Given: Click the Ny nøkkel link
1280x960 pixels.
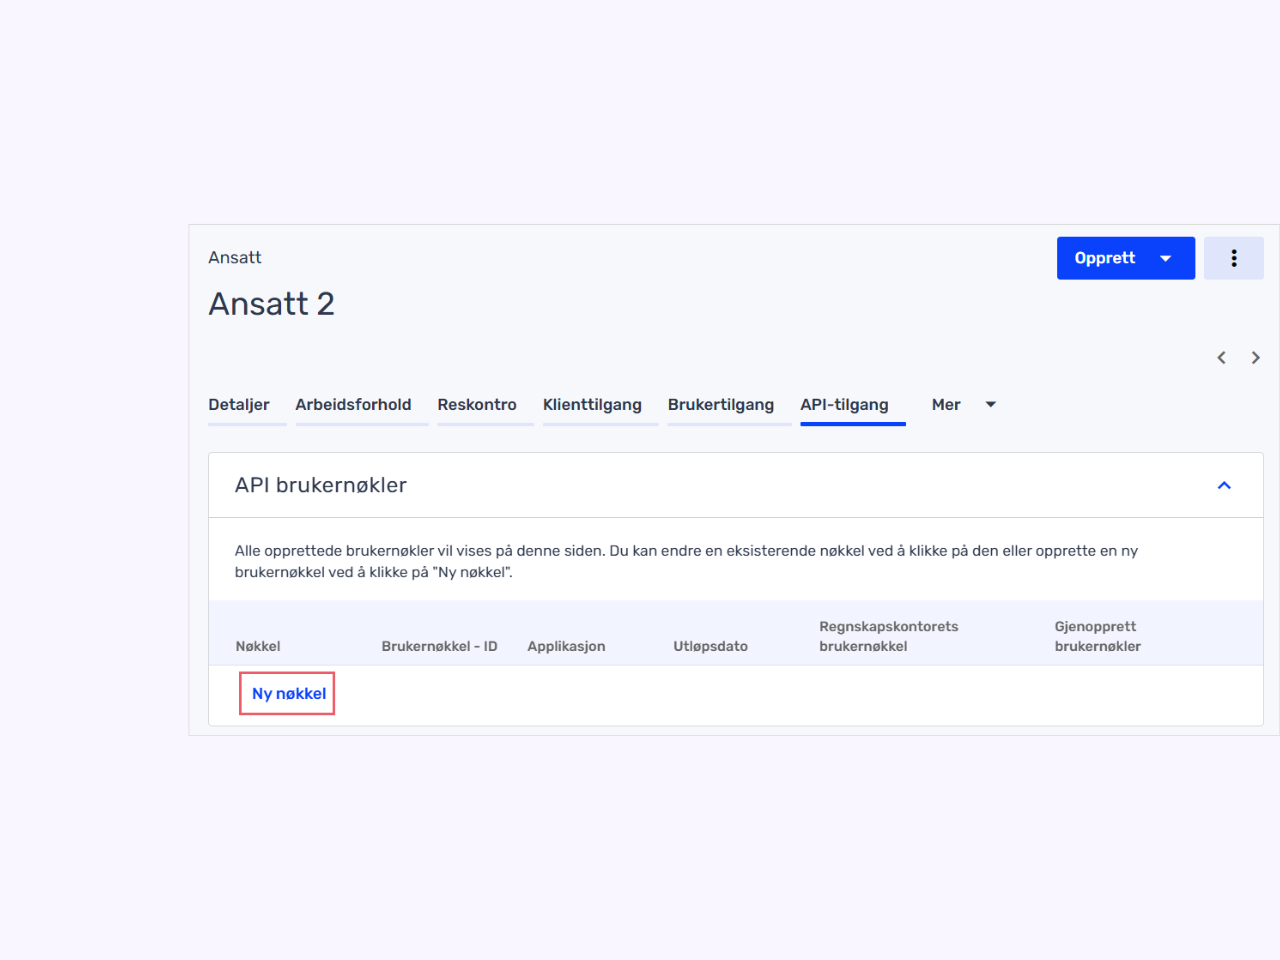Looking at the screenshot, I should click(289, 694).
